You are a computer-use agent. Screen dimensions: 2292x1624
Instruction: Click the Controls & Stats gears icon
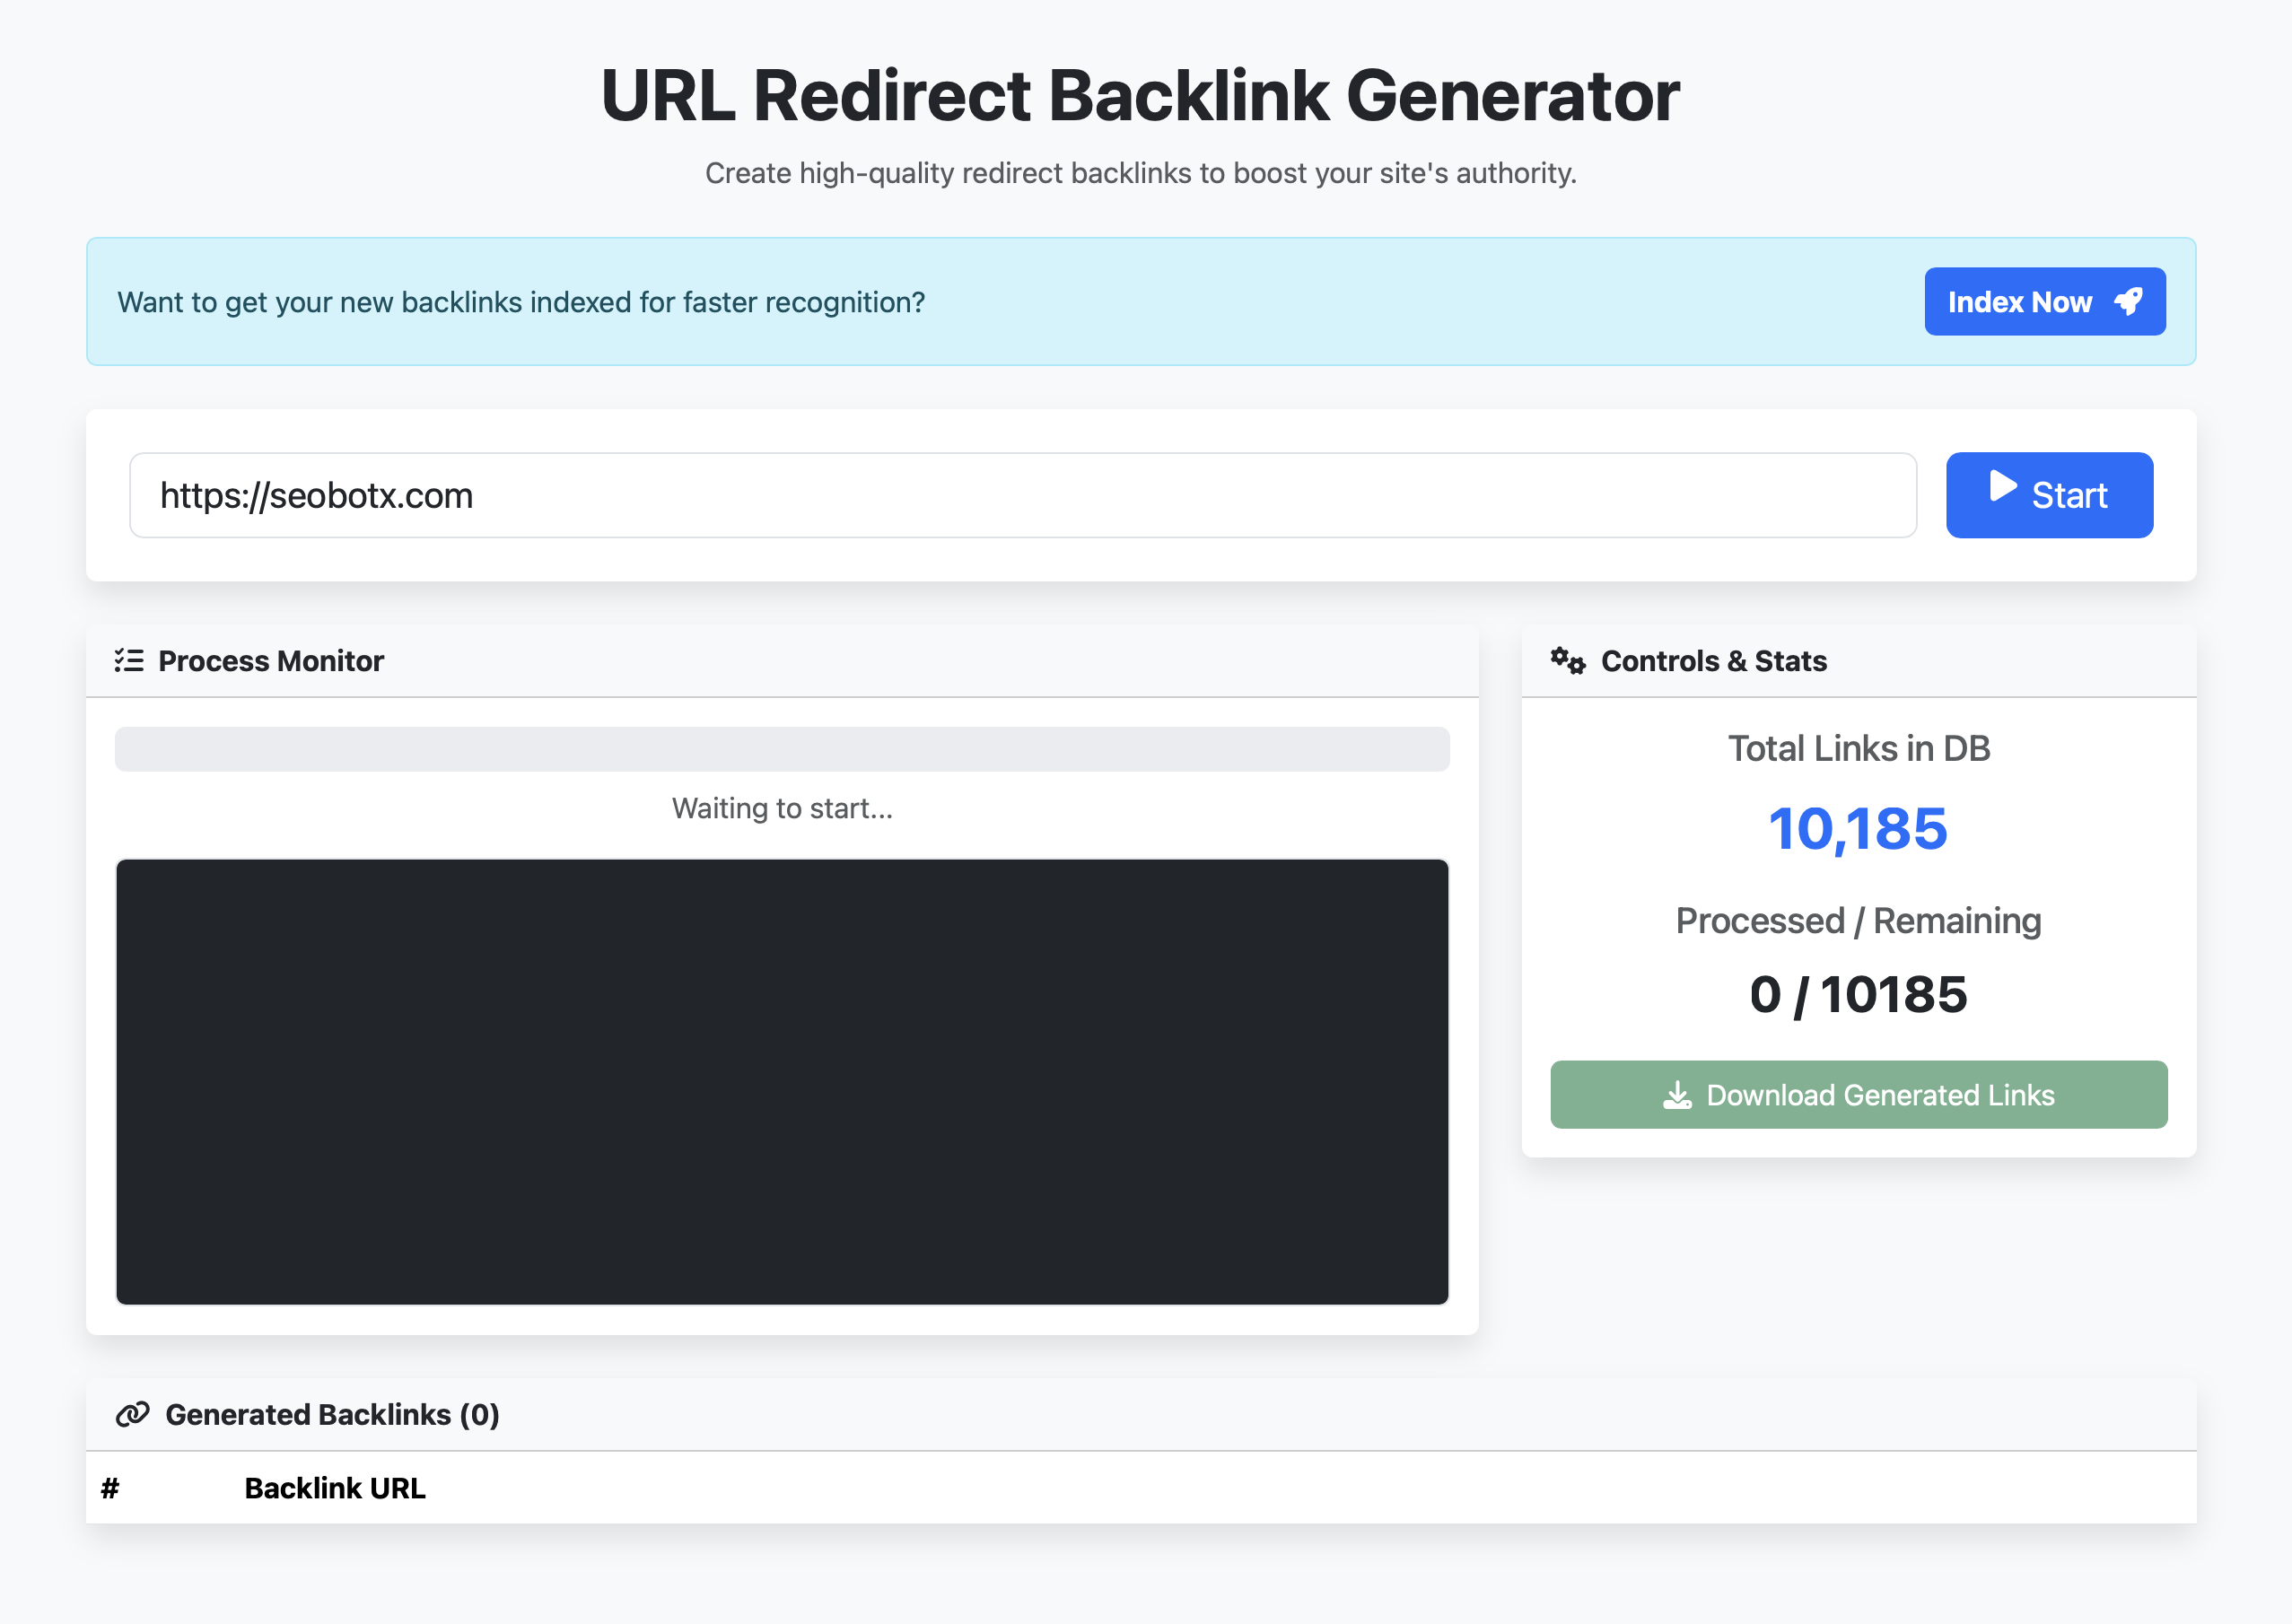coord(1567,661)
